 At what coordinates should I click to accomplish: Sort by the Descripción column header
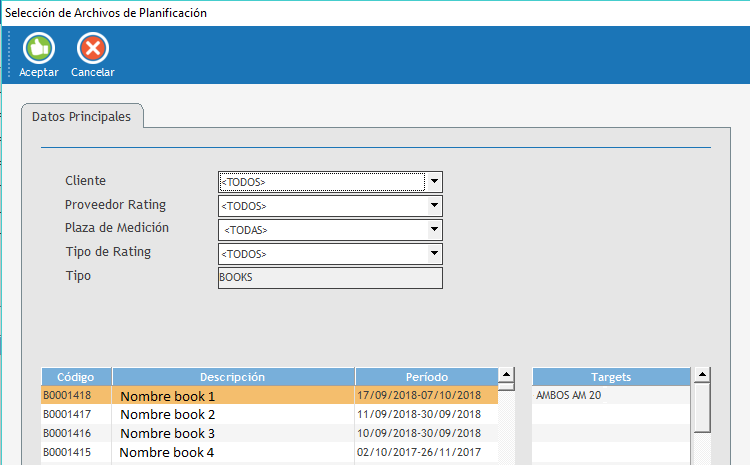[232, 377]
